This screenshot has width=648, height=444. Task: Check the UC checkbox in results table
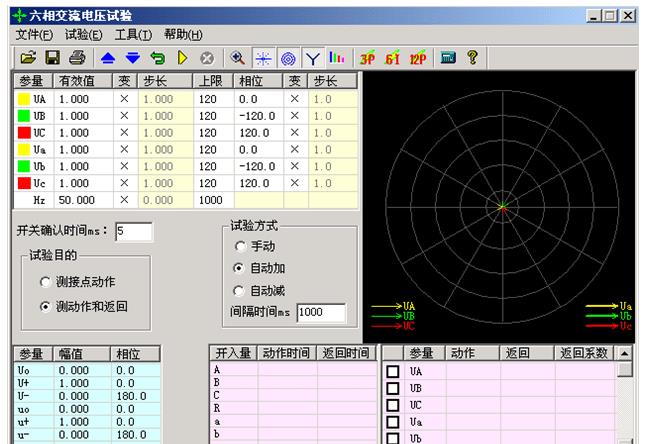(x=393, y=405)
